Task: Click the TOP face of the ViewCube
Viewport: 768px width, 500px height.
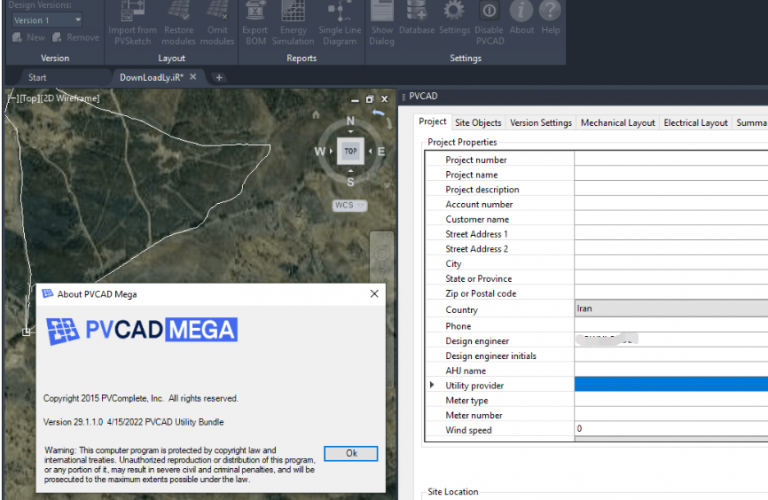Action: tap(350, 151)
